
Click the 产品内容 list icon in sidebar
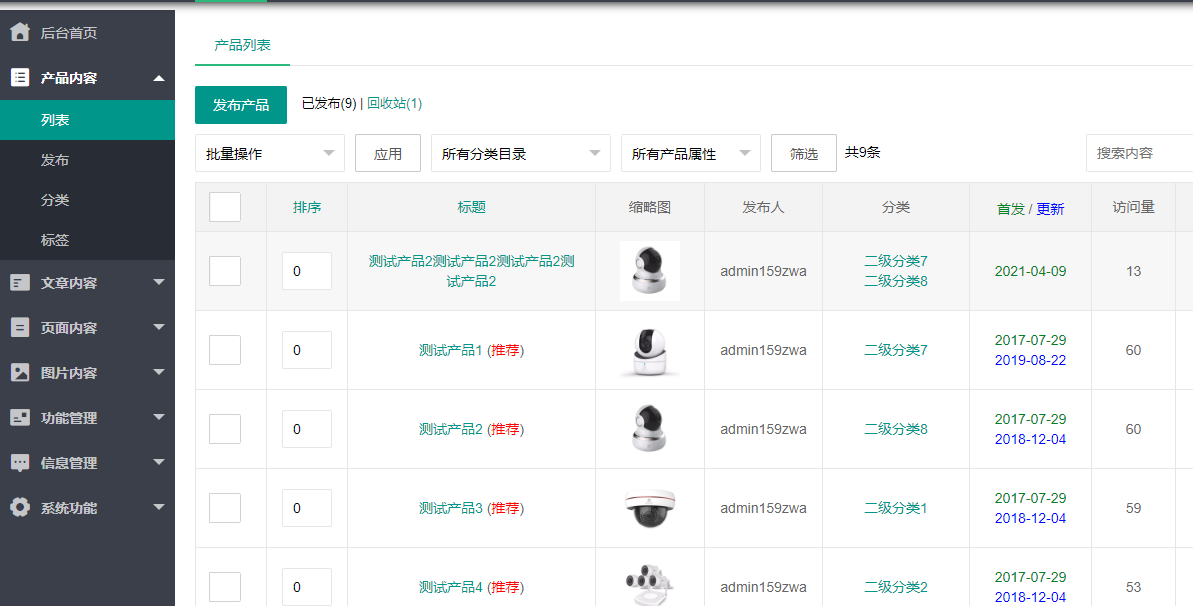click(19, 78)
